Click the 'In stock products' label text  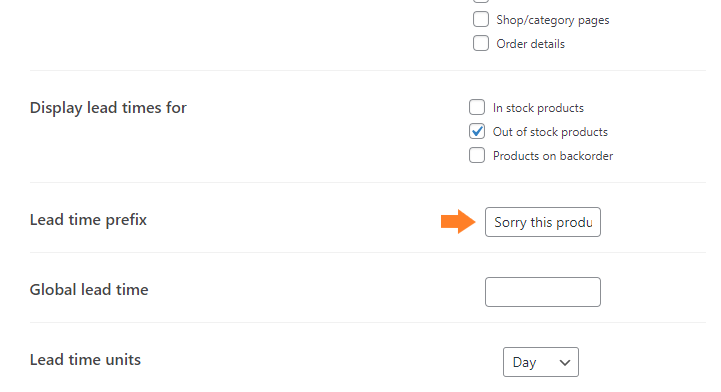538,108
